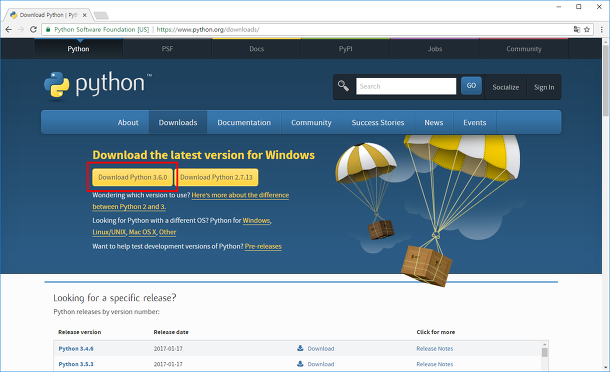Screen dimensions: 610x372
Task: Open the Documentation menu item
Action: point(244,123)
